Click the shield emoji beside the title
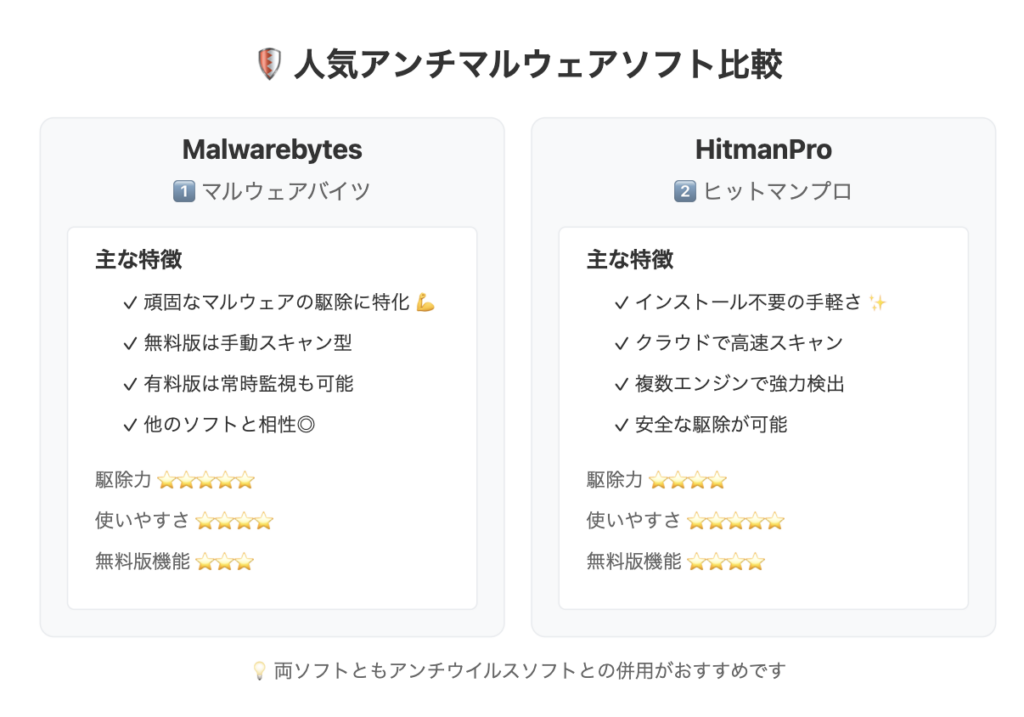 pos(269,64)
